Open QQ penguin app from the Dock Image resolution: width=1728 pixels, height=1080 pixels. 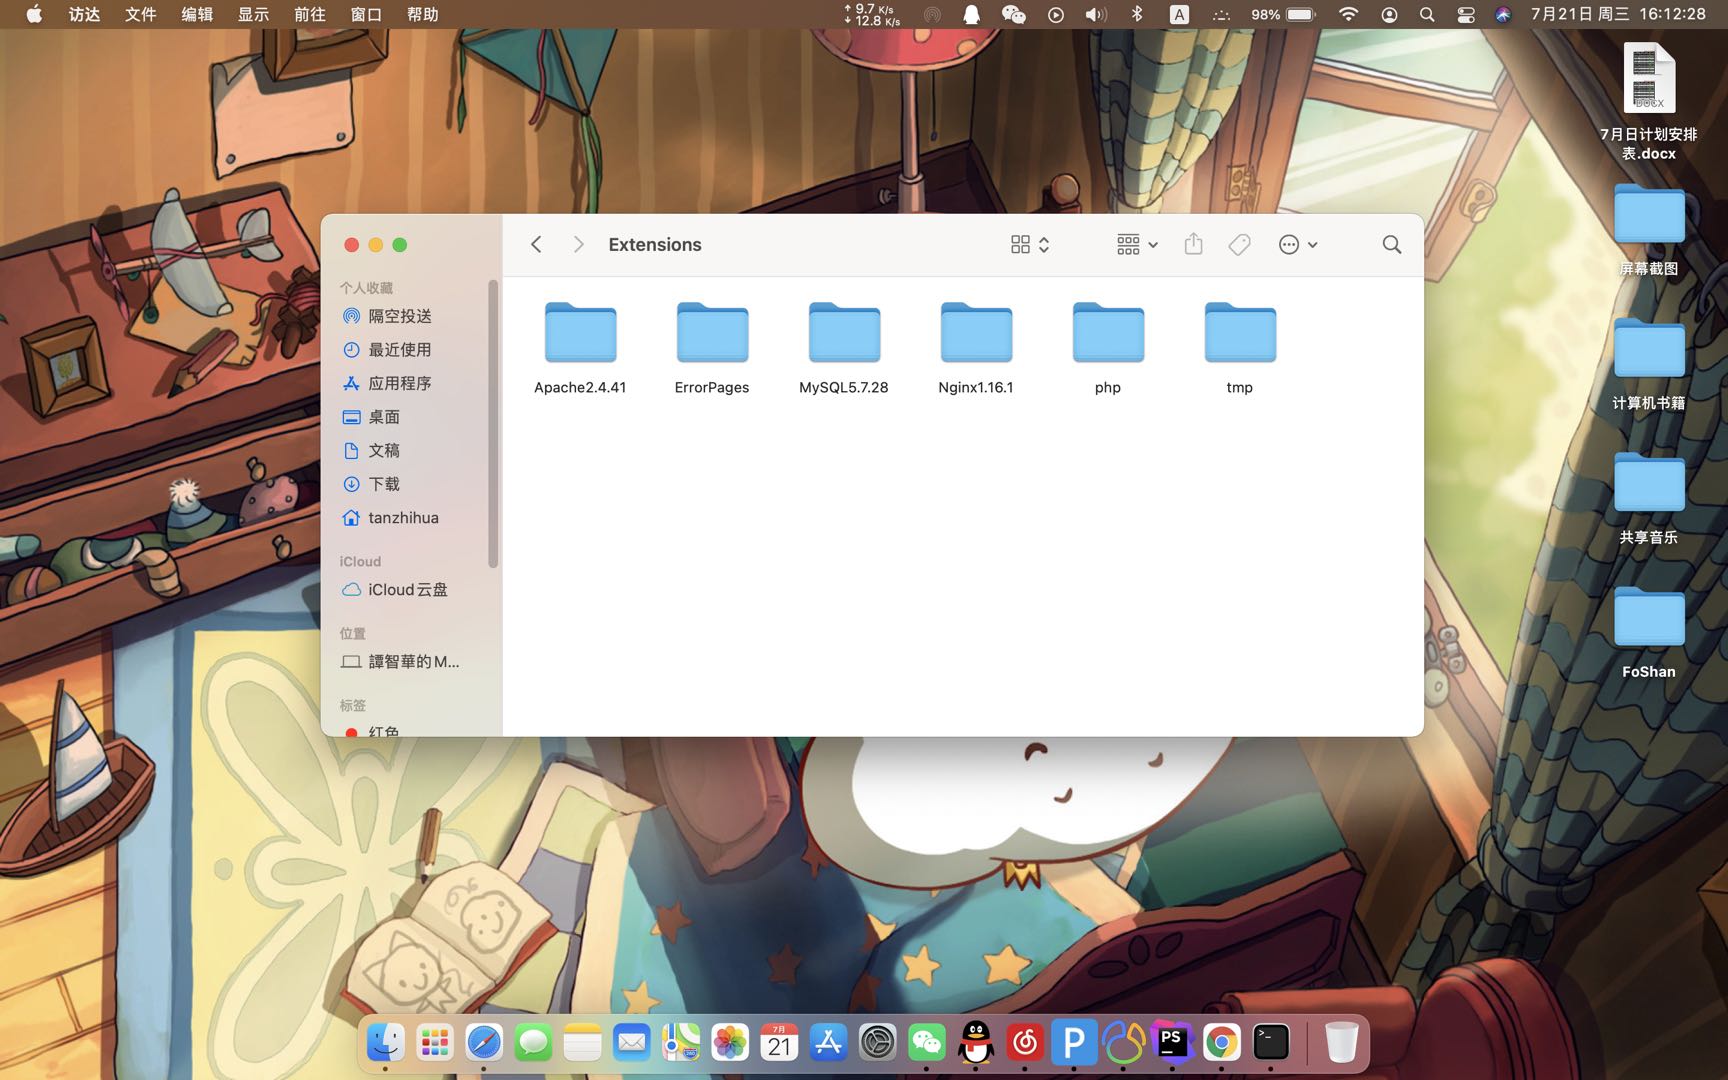[976, 1044]
